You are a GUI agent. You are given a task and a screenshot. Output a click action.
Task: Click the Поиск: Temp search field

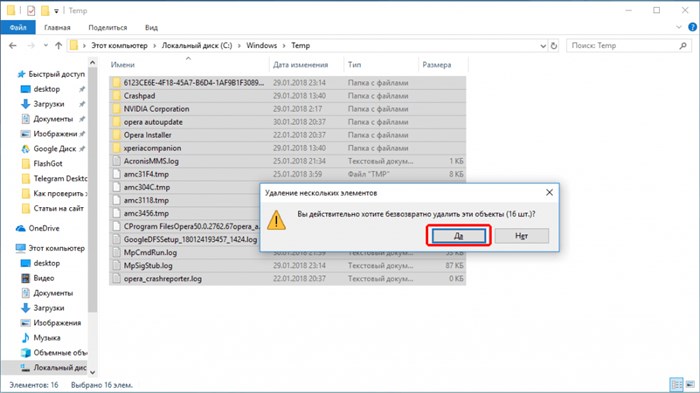[629, 46]
